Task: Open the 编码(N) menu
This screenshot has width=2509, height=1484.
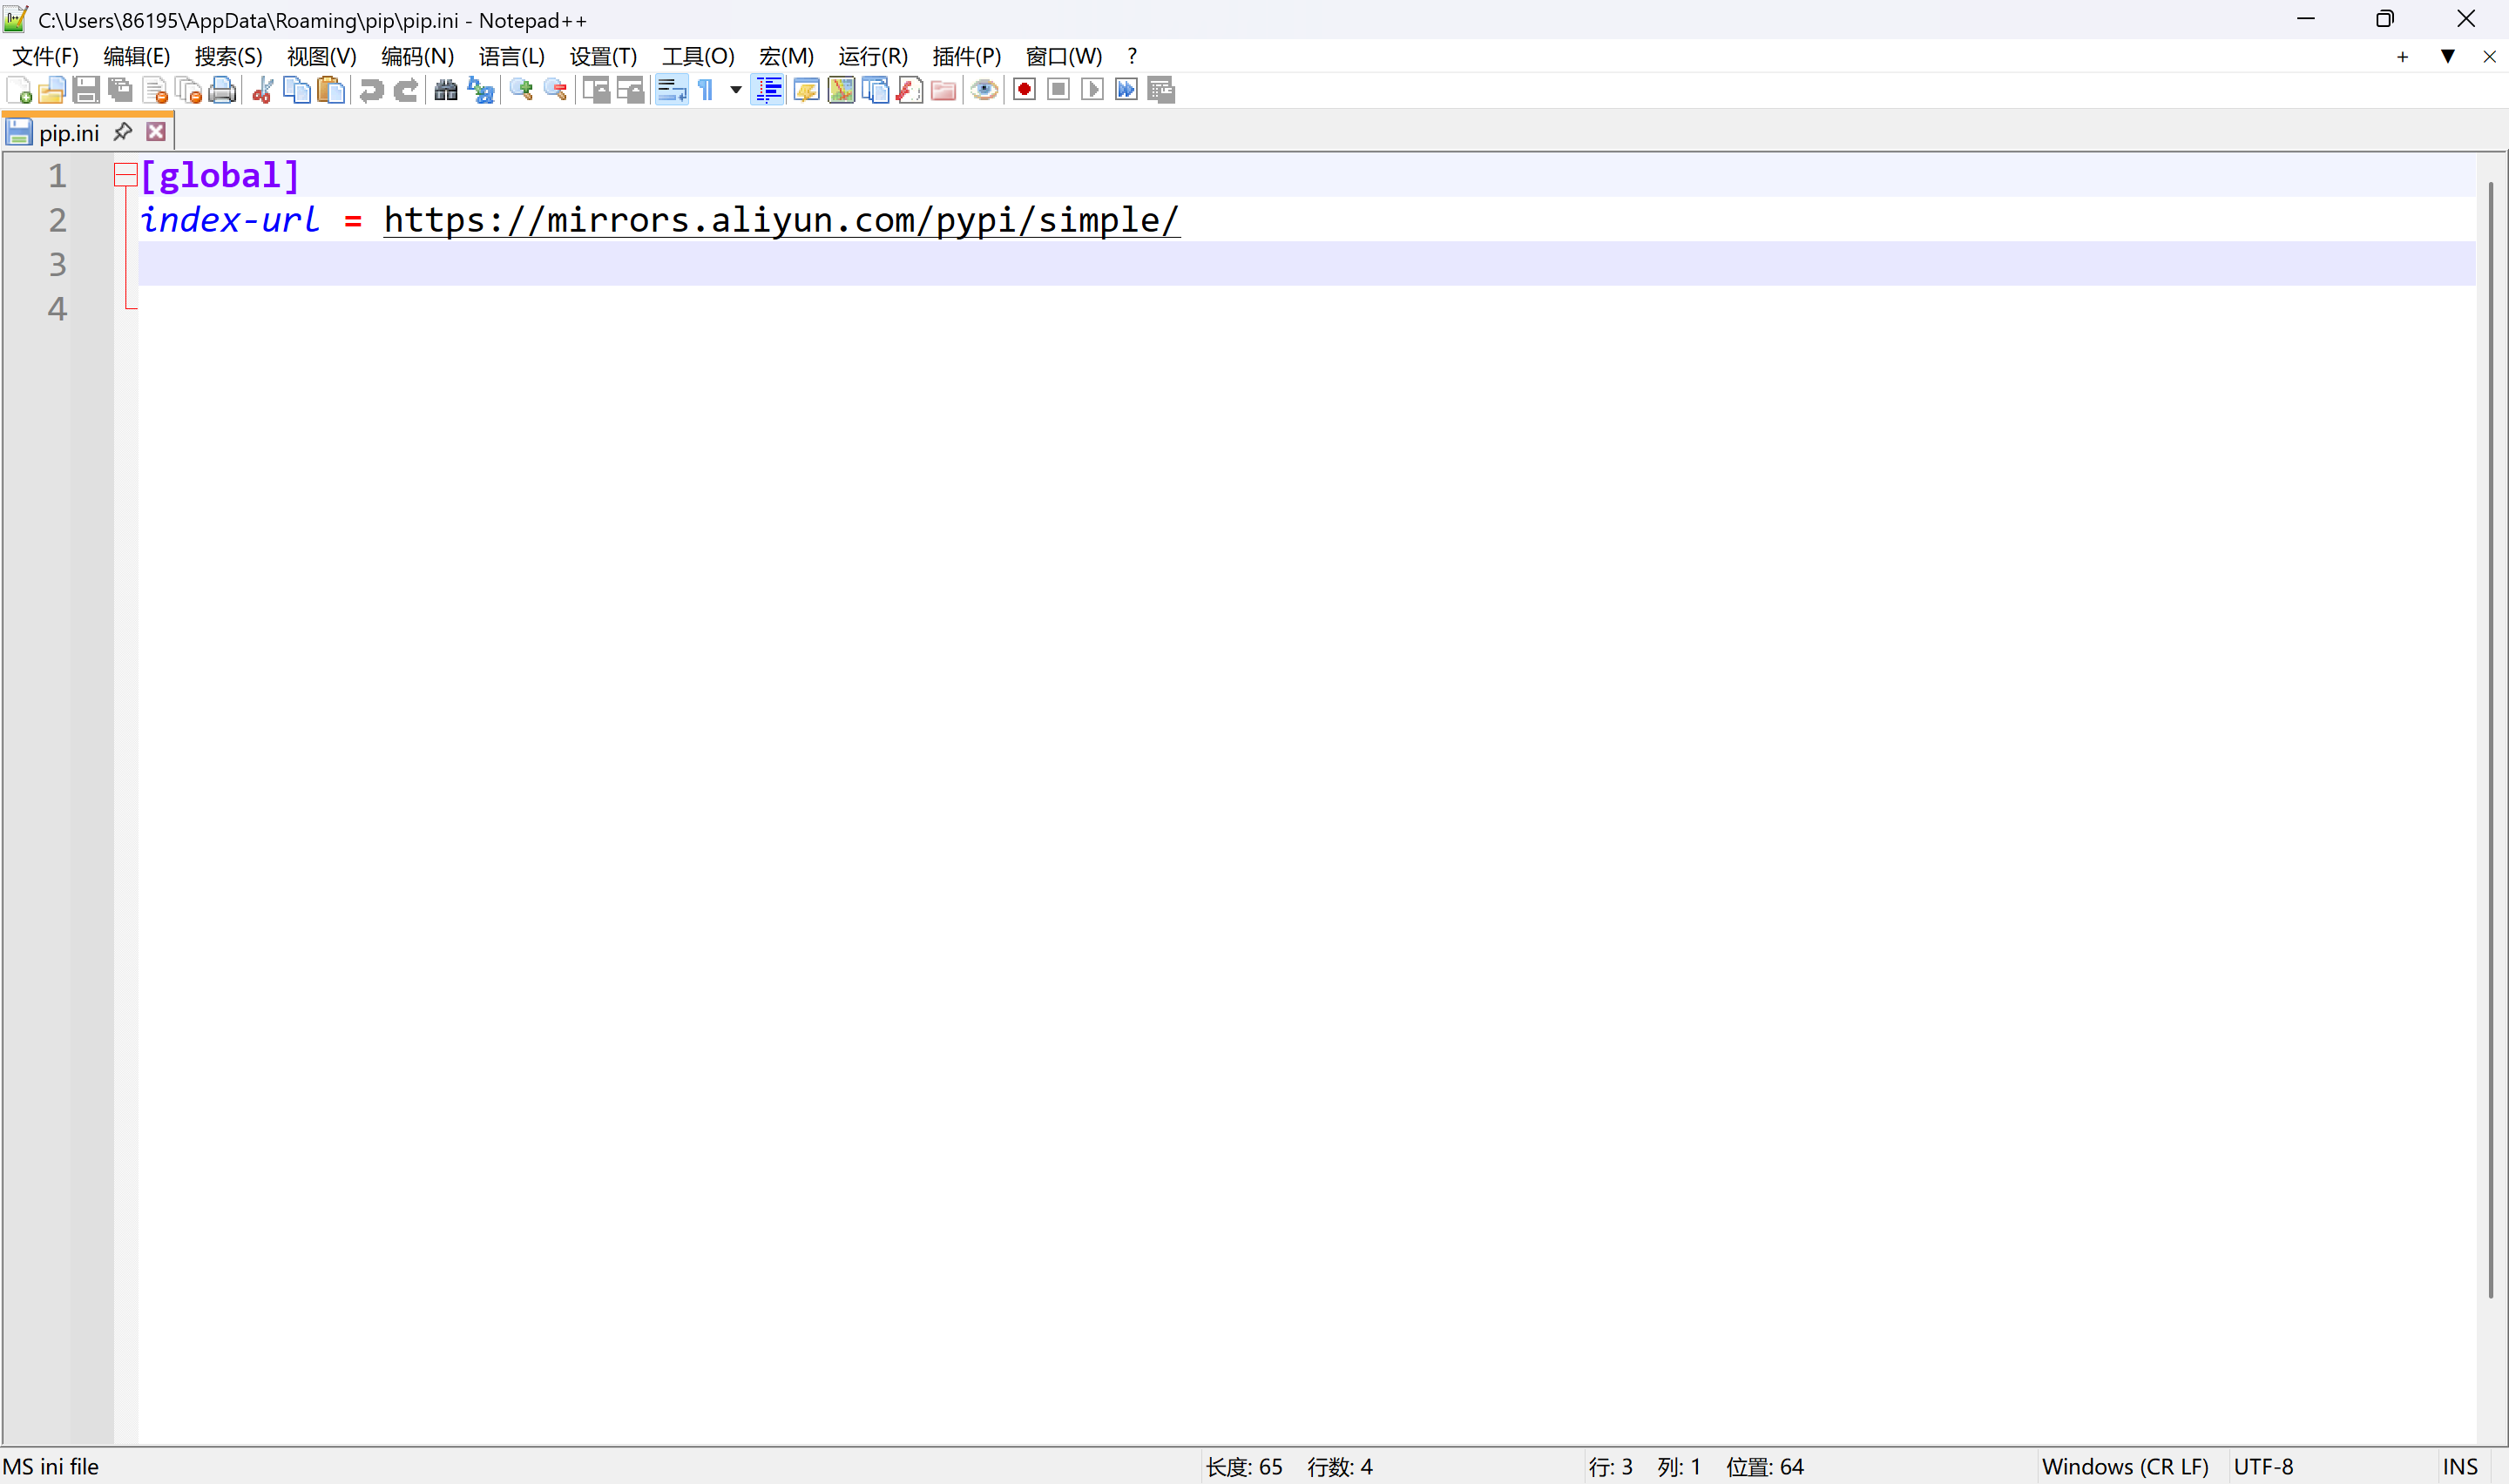Action: (x=417, y=57)
